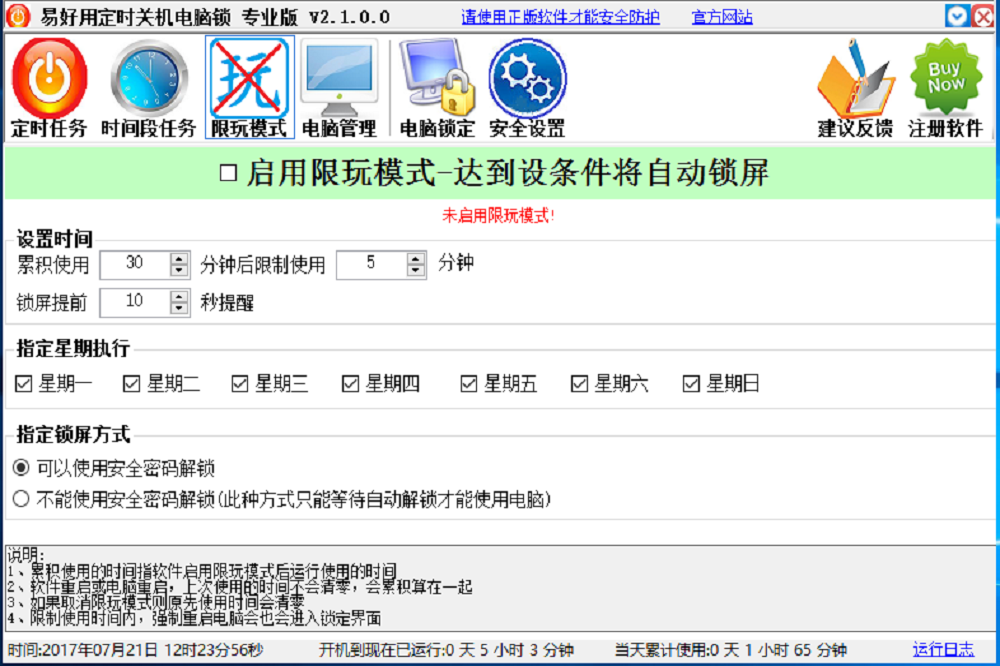Toggle the 星期六 checkbox
Screen dimensions: 1000x666
pos(579,383)
